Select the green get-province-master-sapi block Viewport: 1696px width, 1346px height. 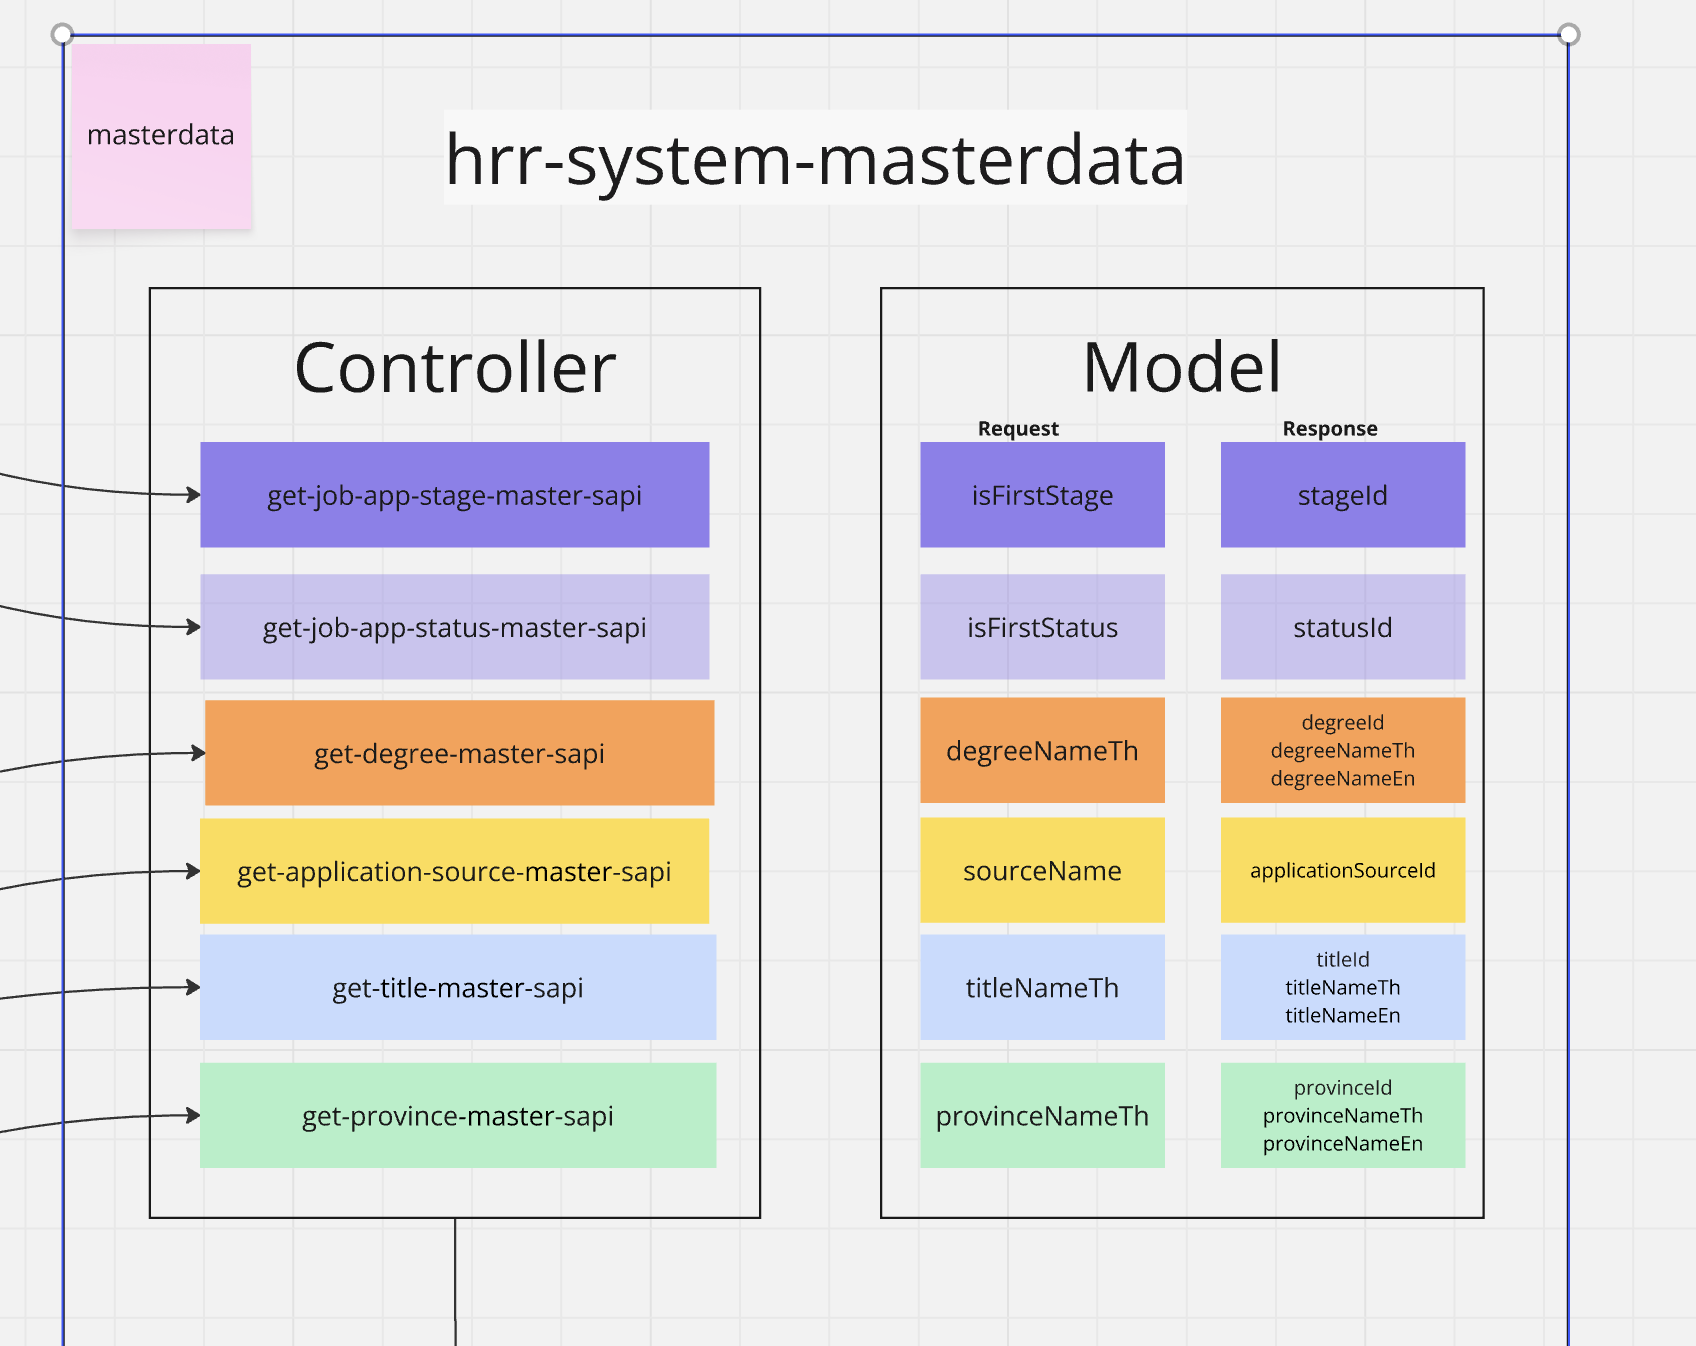pyautogui.click(x=457, y=1115)
